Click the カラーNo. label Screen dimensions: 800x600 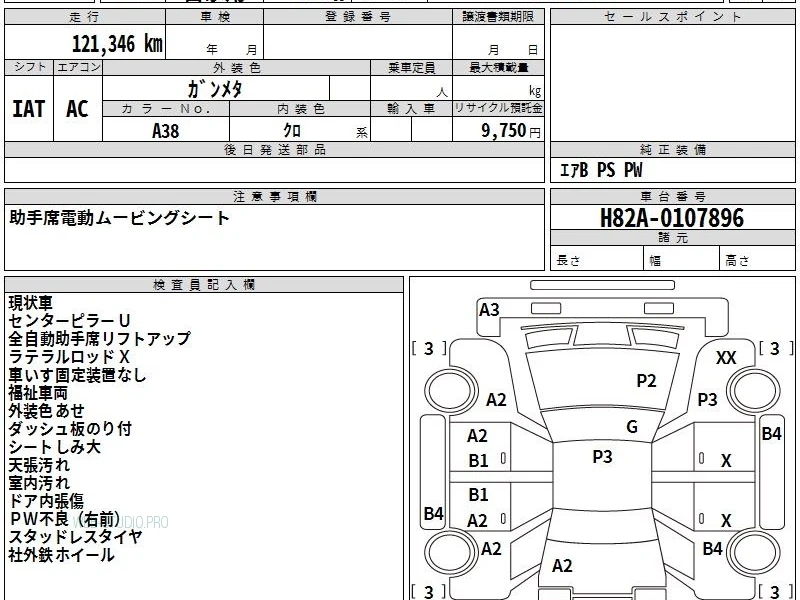[166, 109]
